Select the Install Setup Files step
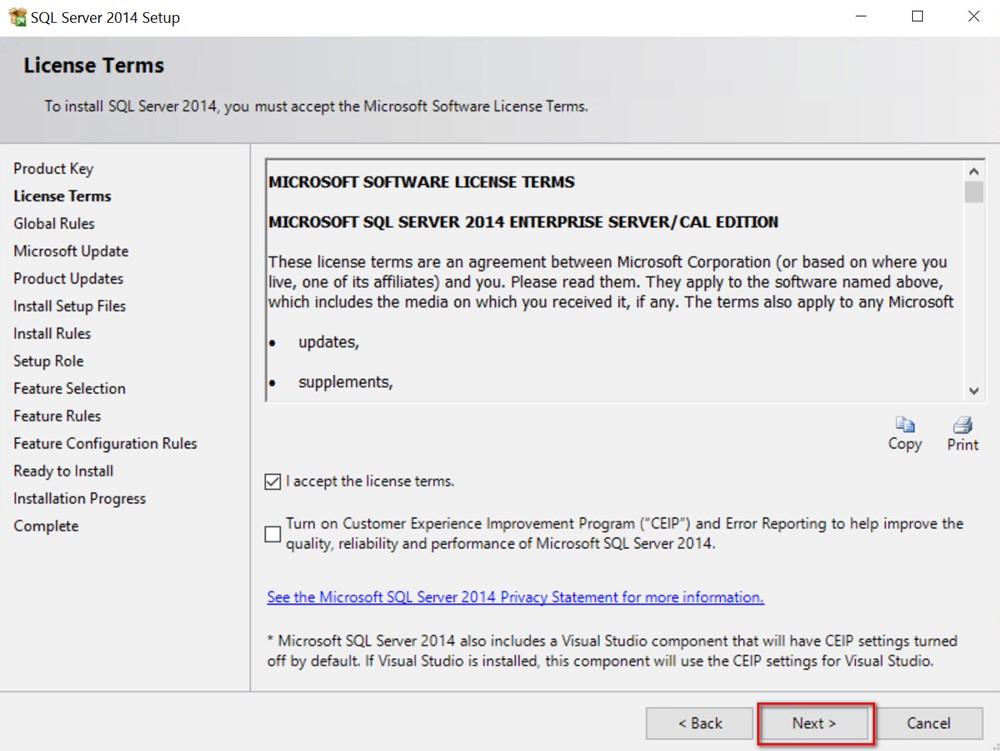This screenshot has height=751, width=1000. tap(70, 306)
